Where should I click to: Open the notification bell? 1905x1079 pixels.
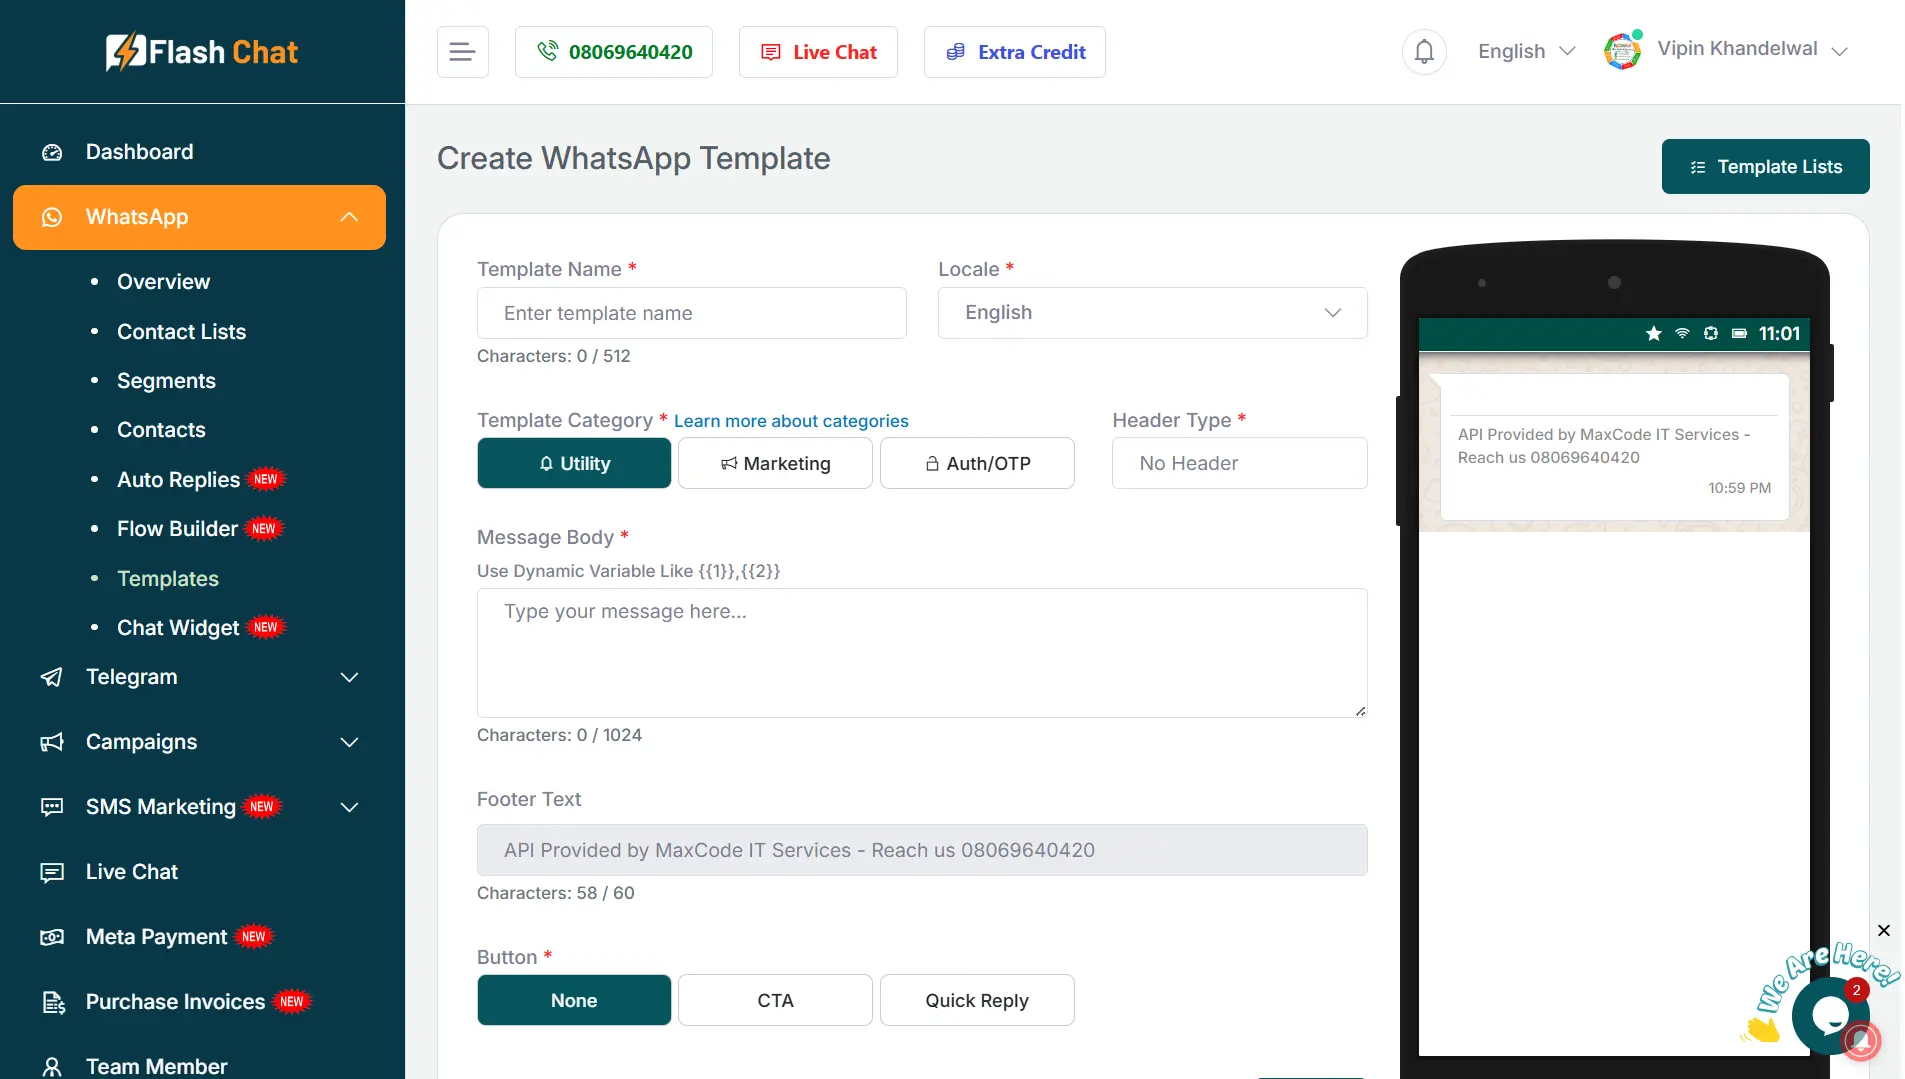click(1424, 52)
